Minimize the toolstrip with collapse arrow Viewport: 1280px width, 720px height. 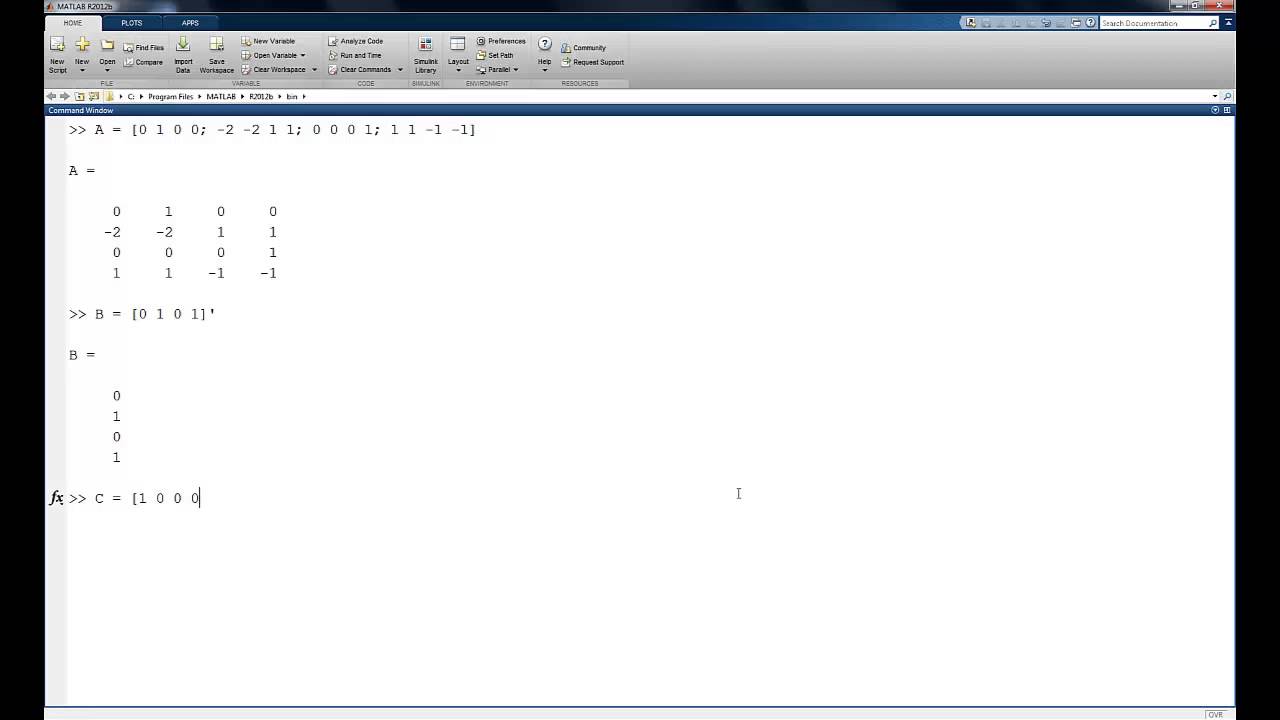1228,23
